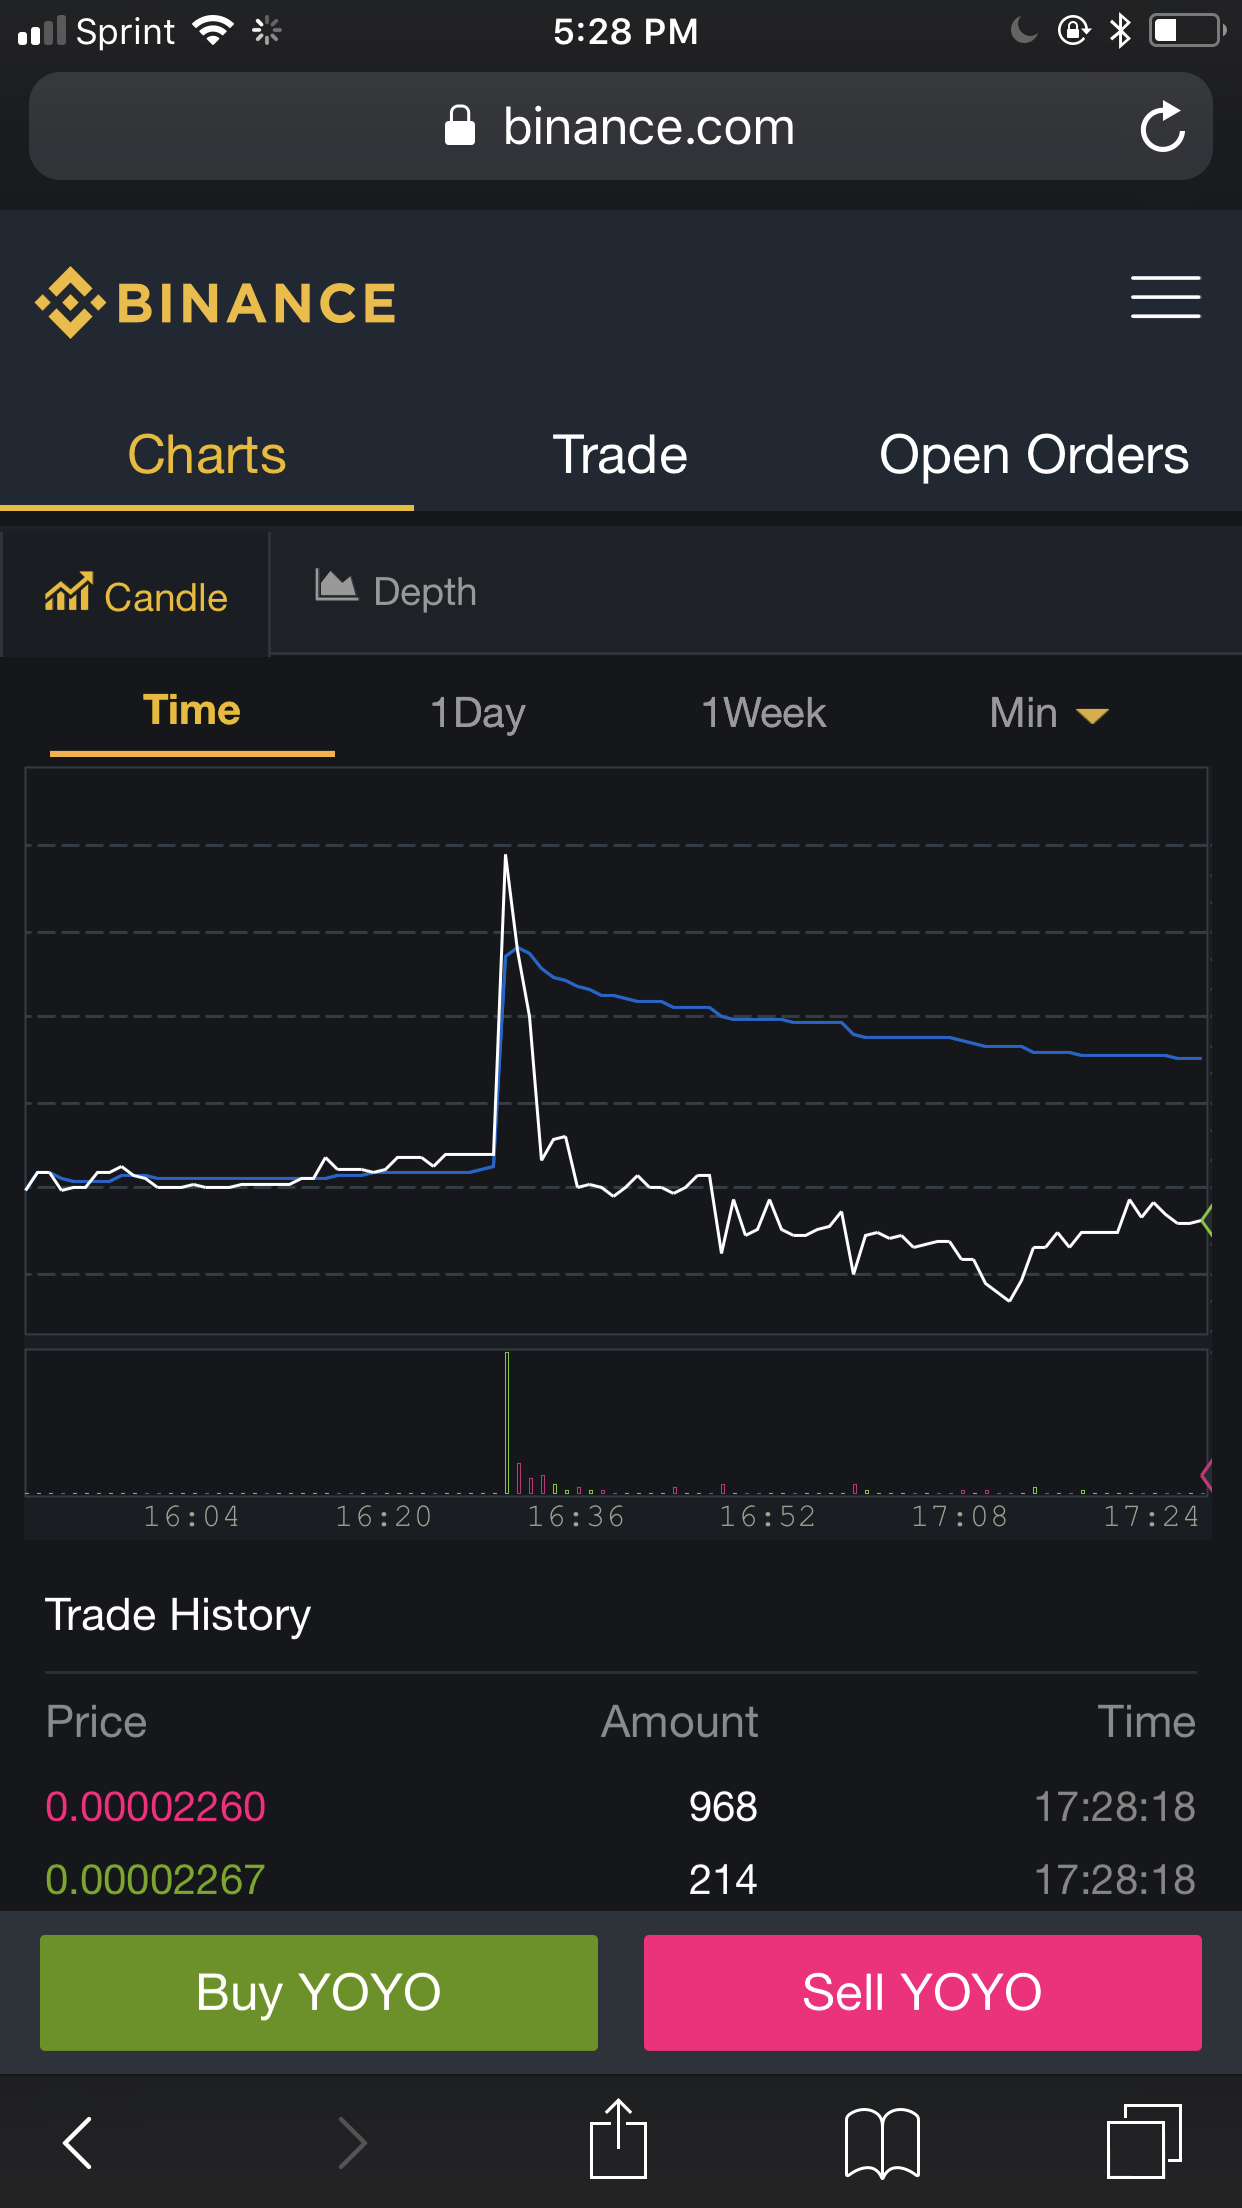Screen dimensions: 1242x2208
Task: Tap the 17:08 time axis label
Action: (960, 1517)
